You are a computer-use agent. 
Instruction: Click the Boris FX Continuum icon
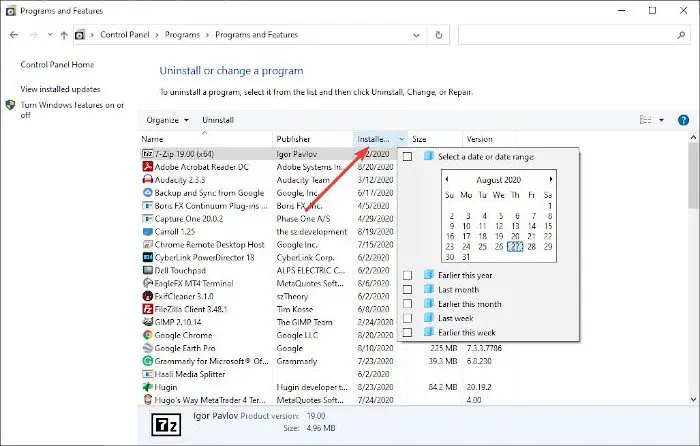147,206
